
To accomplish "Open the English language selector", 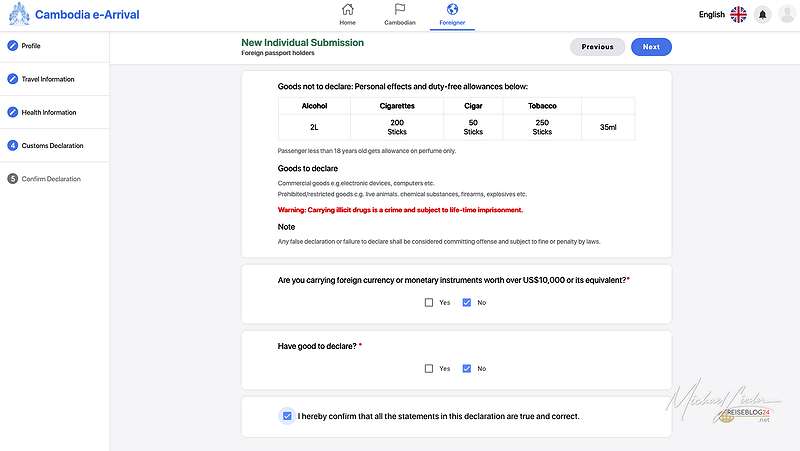I will (712, 15).
